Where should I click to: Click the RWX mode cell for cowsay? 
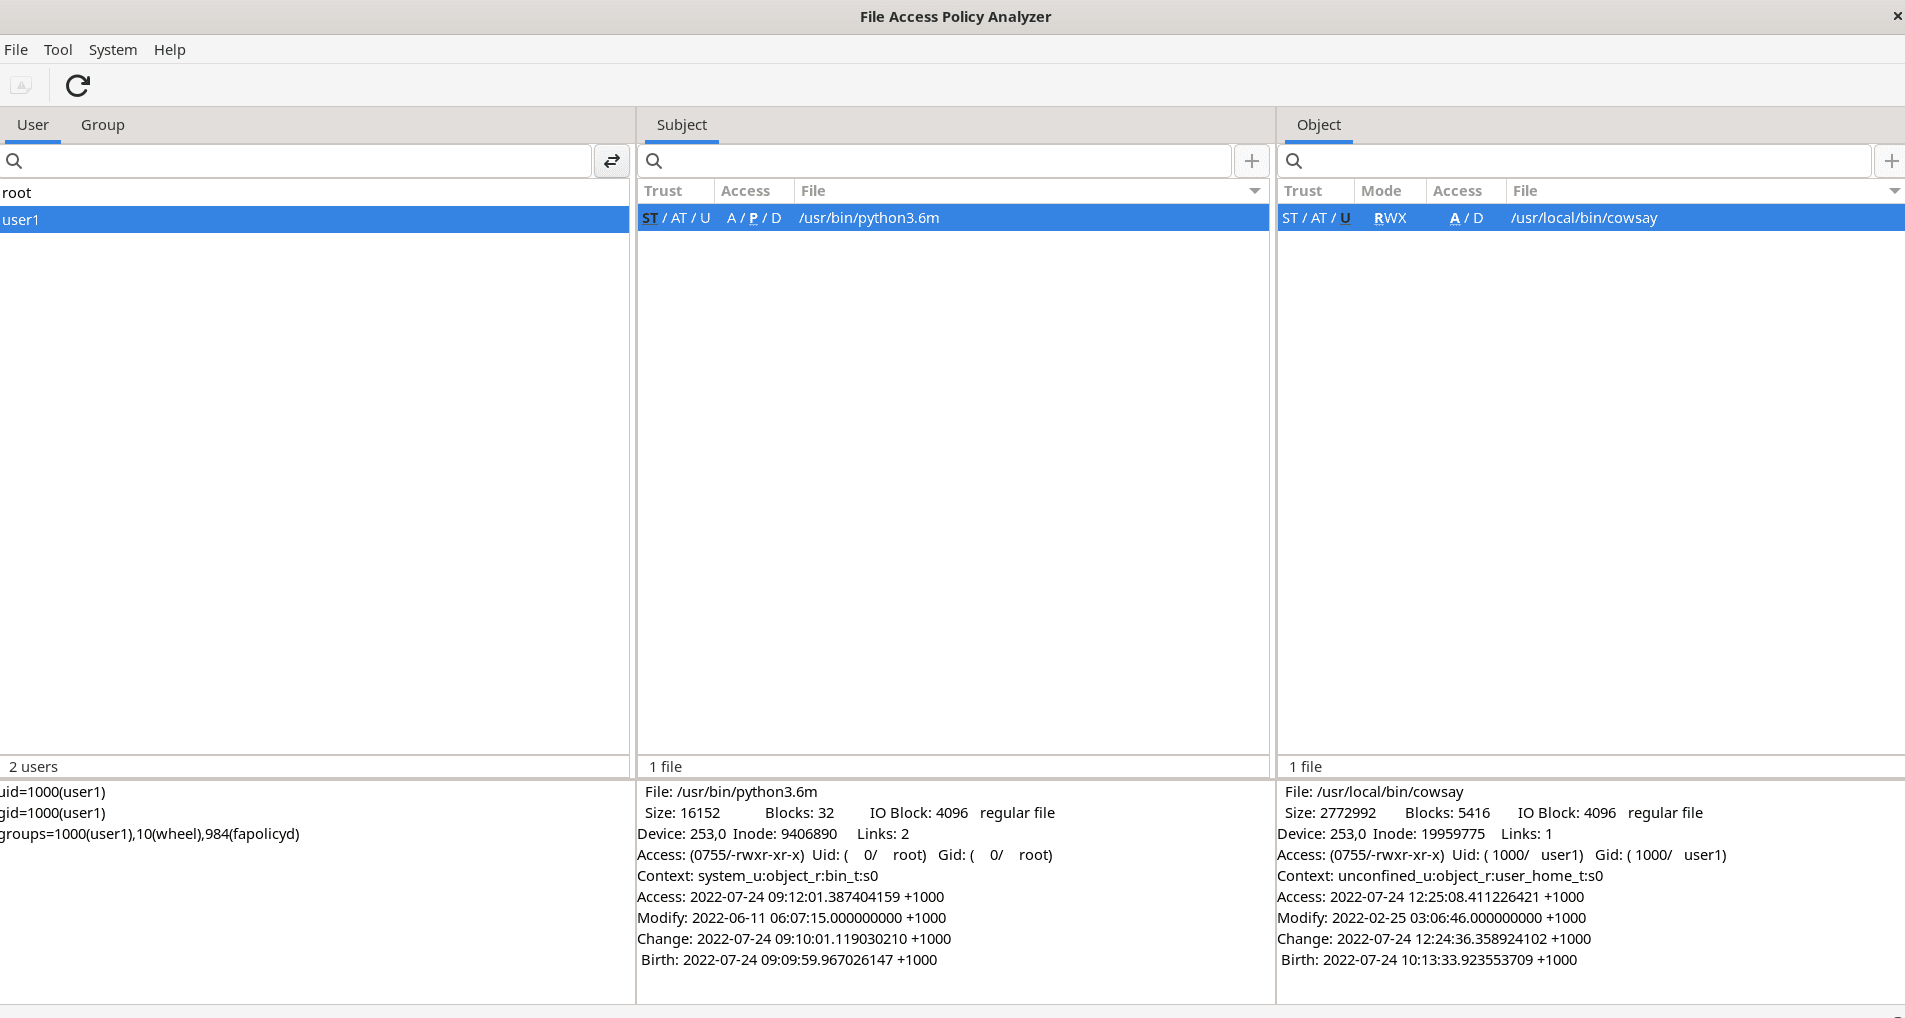click(x=1390, y=218)
